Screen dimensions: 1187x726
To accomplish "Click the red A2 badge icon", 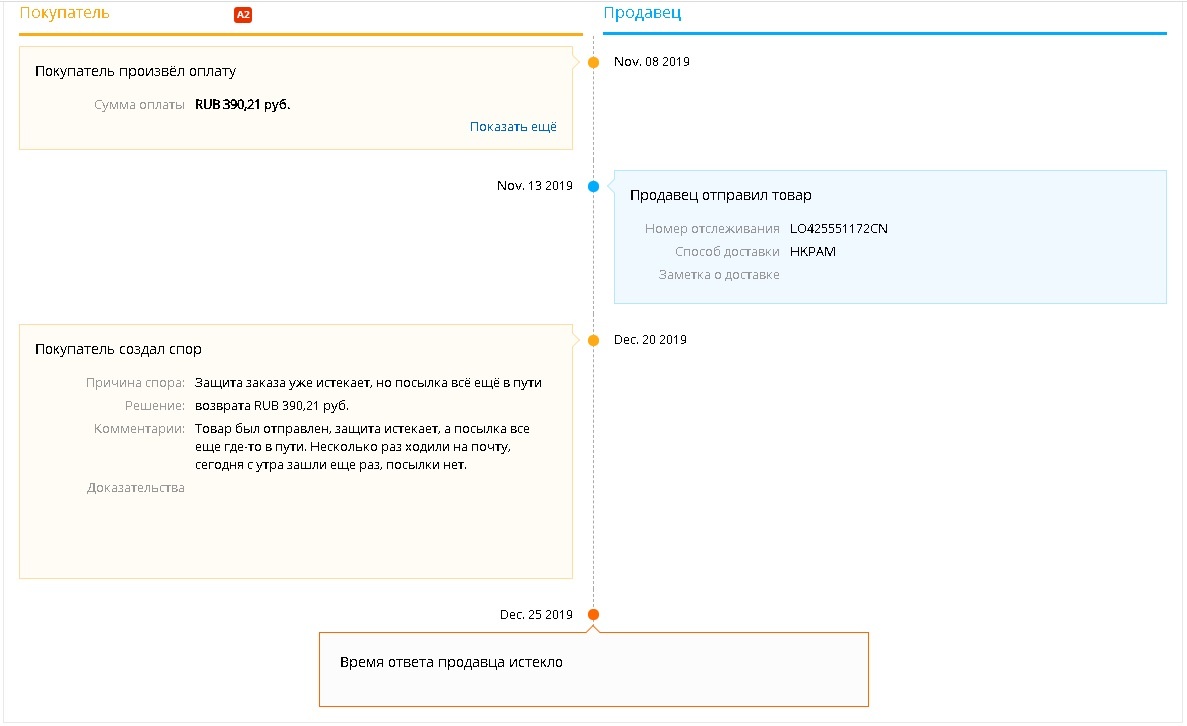I will [242, 14].
